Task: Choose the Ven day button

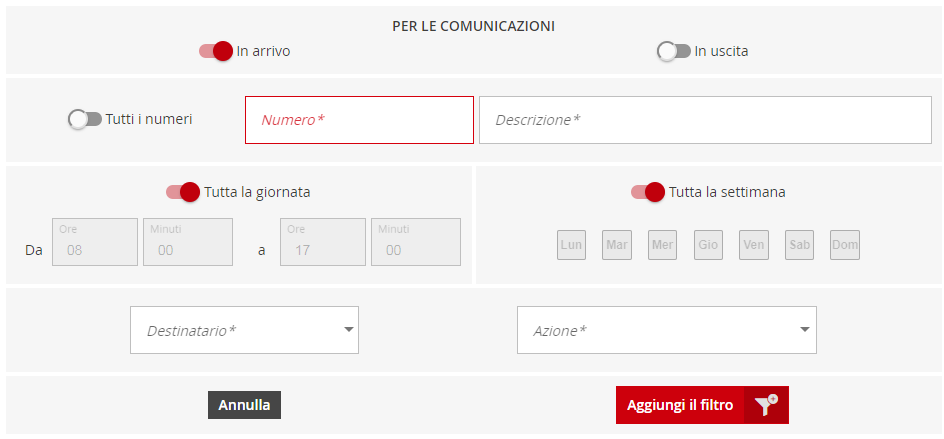Action: [754, 245]
